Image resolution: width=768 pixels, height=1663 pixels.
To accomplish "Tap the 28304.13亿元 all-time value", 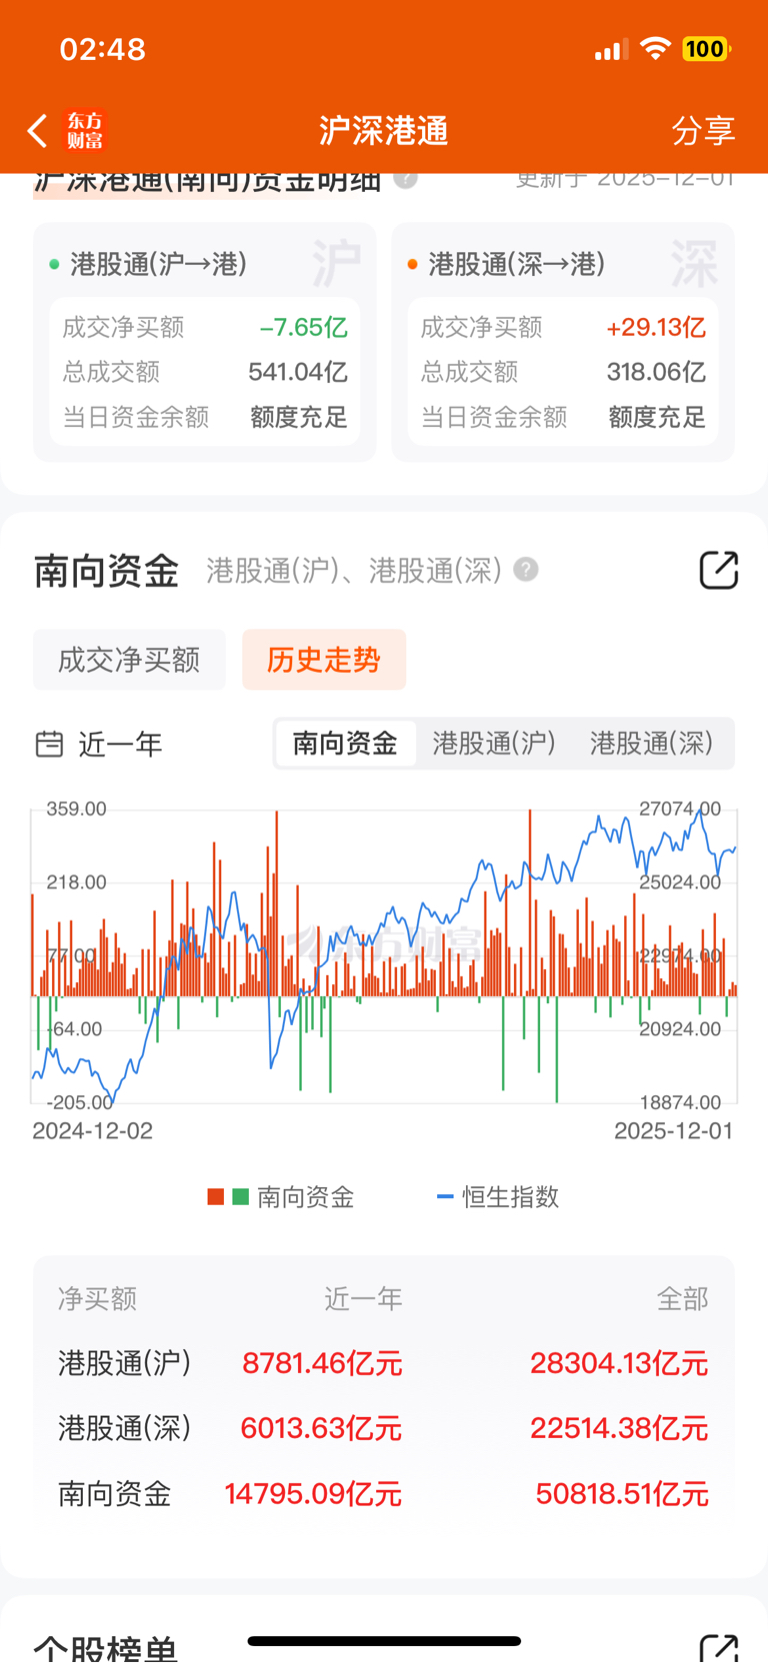I will (619, 1363).
